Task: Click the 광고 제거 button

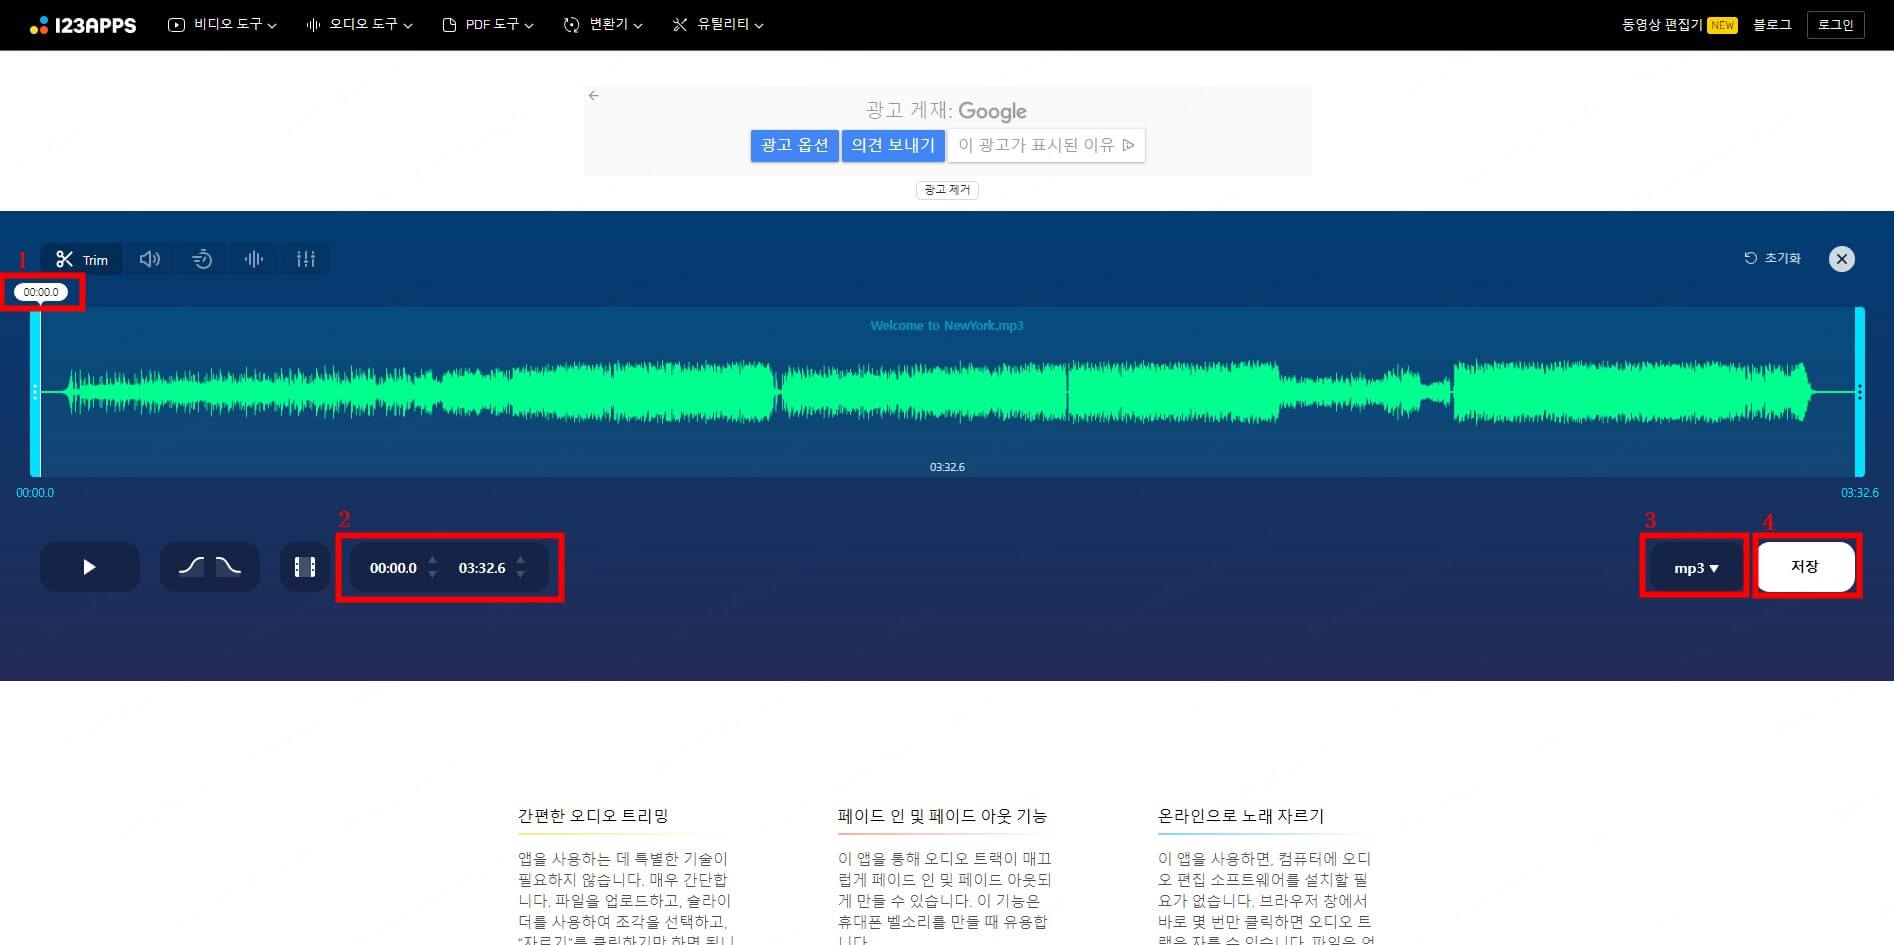Action: pyautogui.click(x=947, y=190)
